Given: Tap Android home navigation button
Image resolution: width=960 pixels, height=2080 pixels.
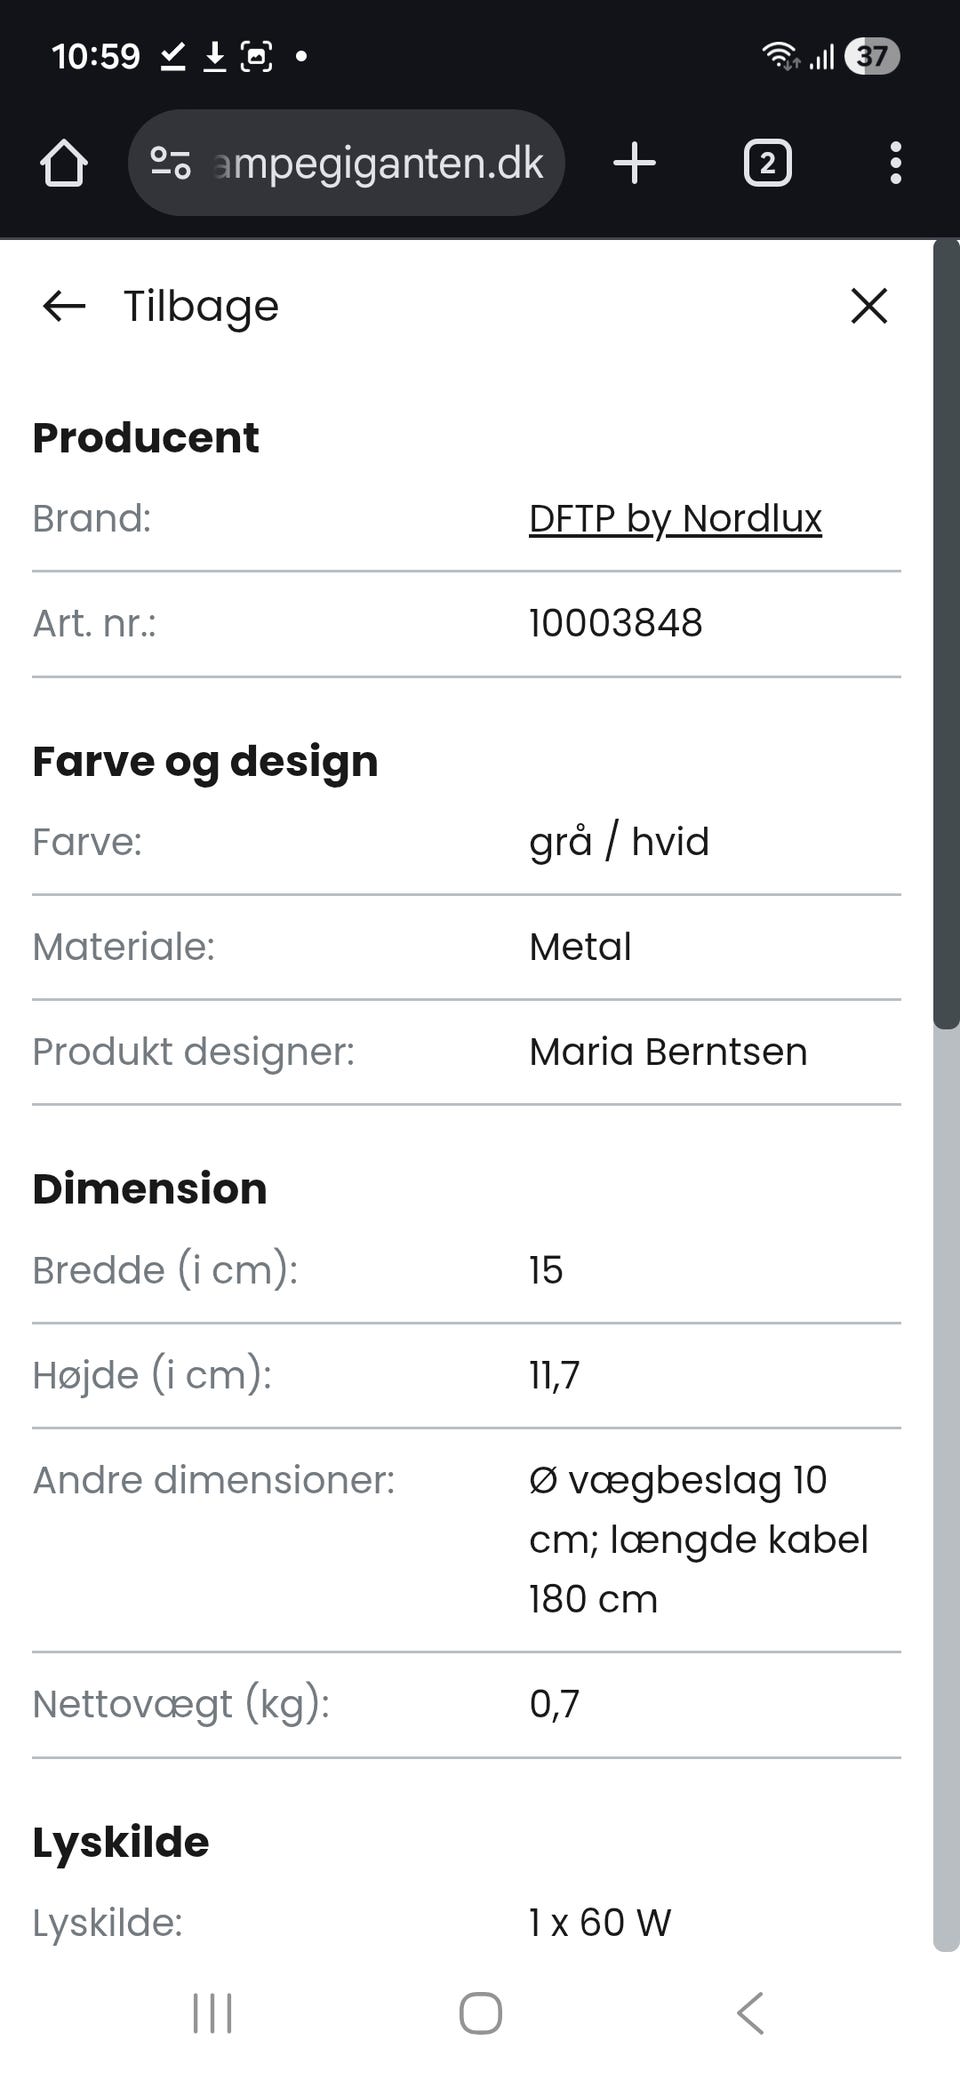Looking at the screenshot, I should click(480, 2013).
